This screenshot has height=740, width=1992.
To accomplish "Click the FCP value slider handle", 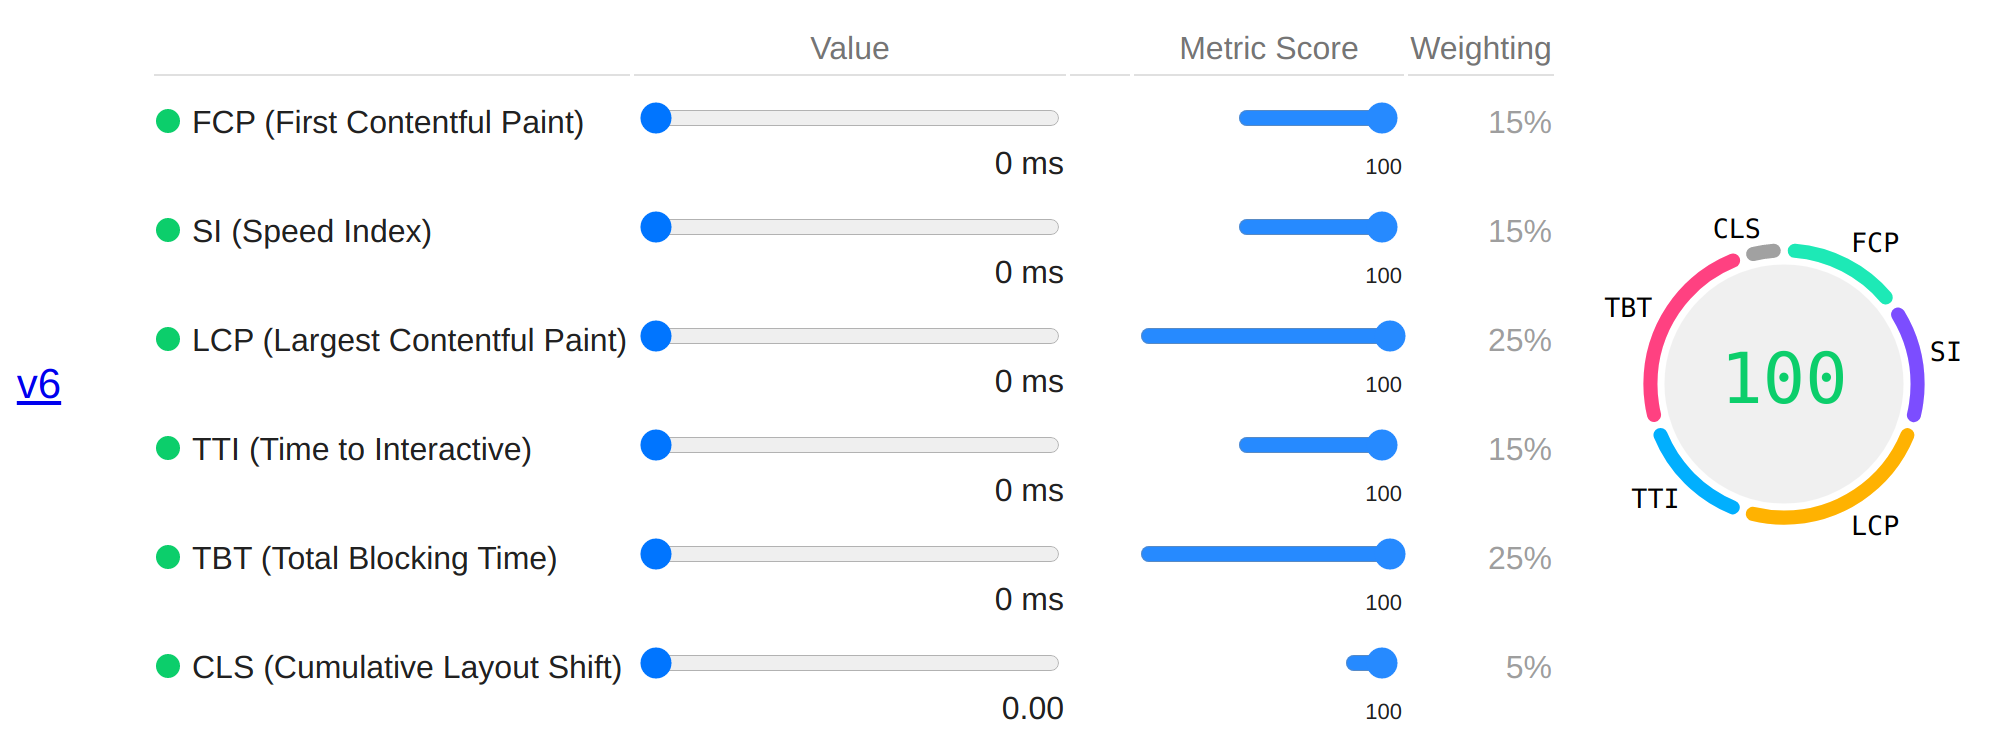I will click(x=656, y=118).
